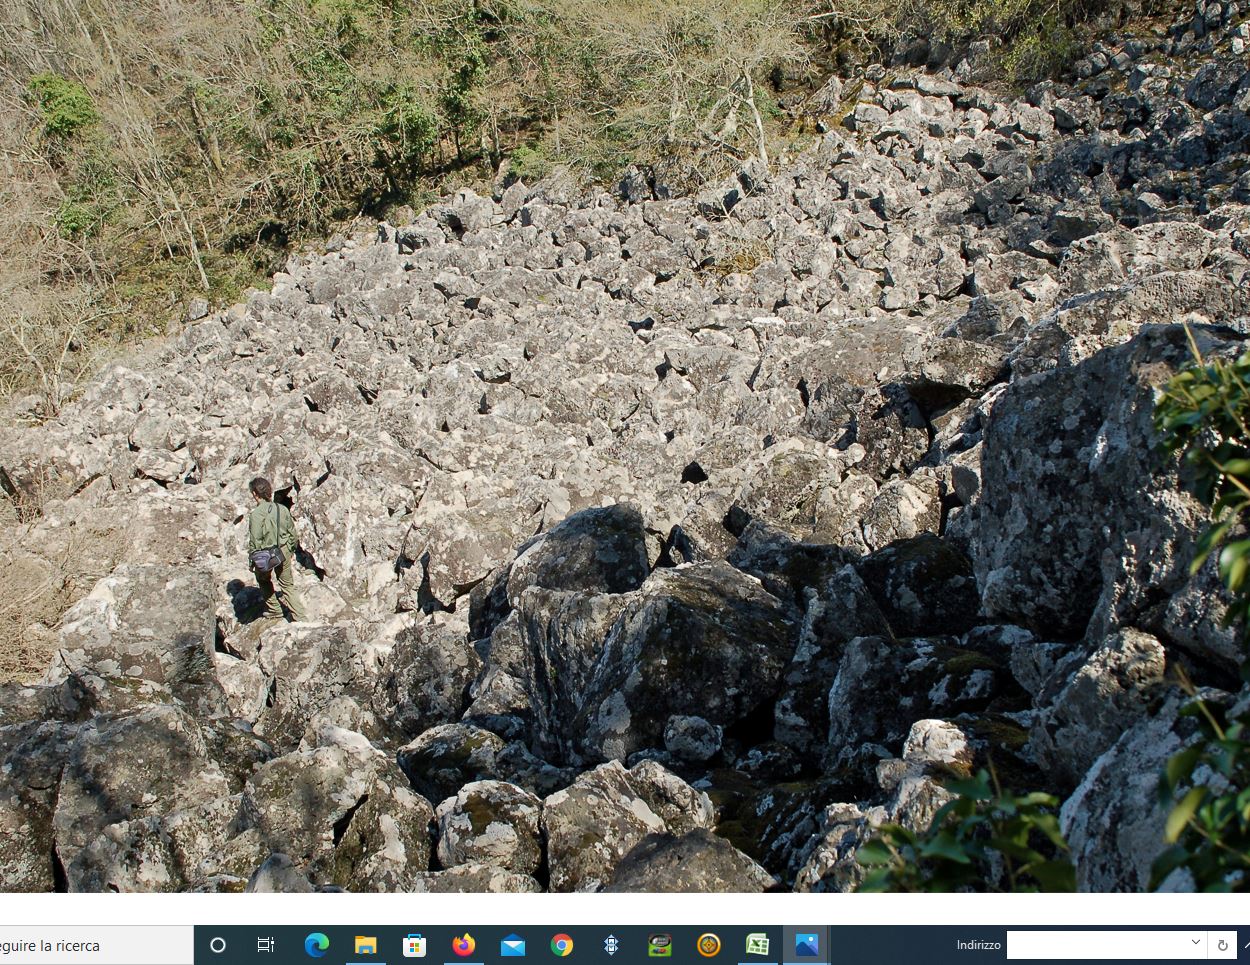Launch Microsoft Edge from the taskbar
This screenshot has width=1250, height=965.
click(316, 945)
